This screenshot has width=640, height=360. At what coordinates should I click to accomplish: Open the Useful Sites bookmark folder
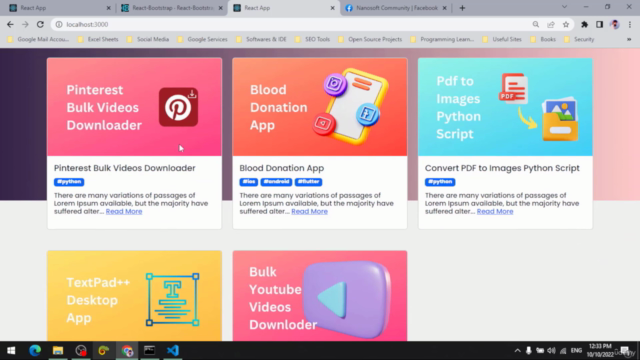pyautogui.click(x=502, y=39)
